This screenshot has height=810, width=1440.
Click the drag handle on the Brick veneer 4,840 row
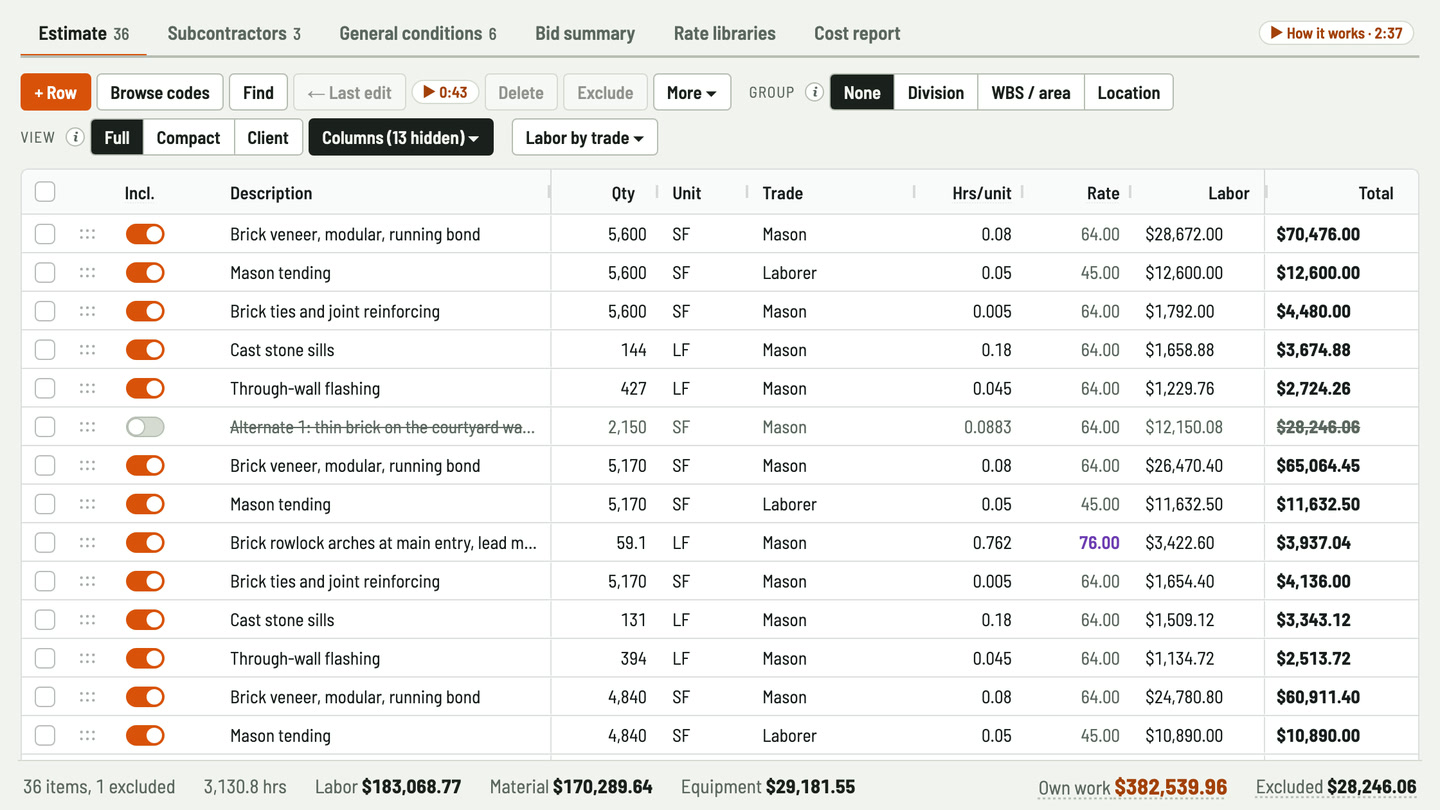87,697
